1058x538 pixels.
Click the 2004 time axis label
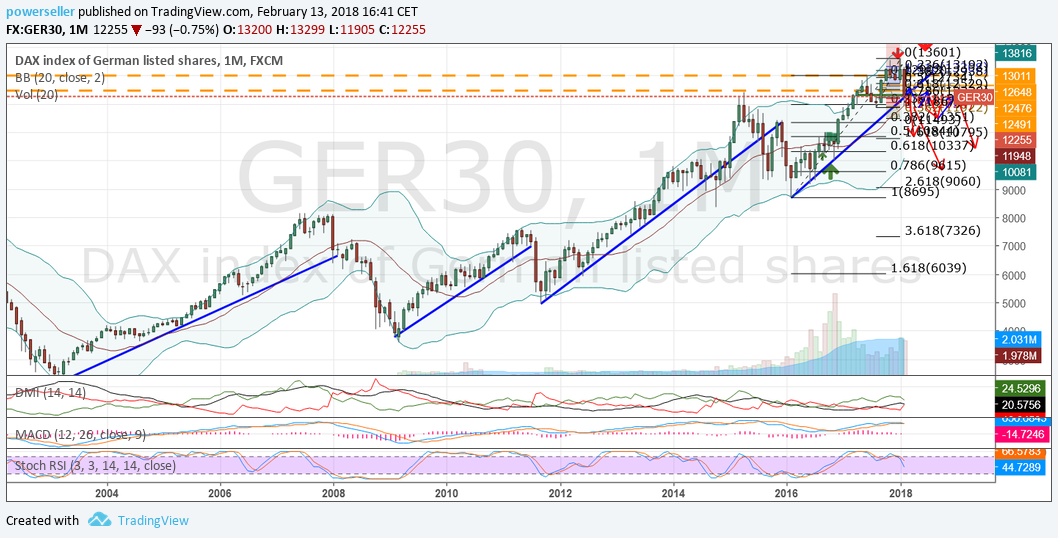click(107, 492)
